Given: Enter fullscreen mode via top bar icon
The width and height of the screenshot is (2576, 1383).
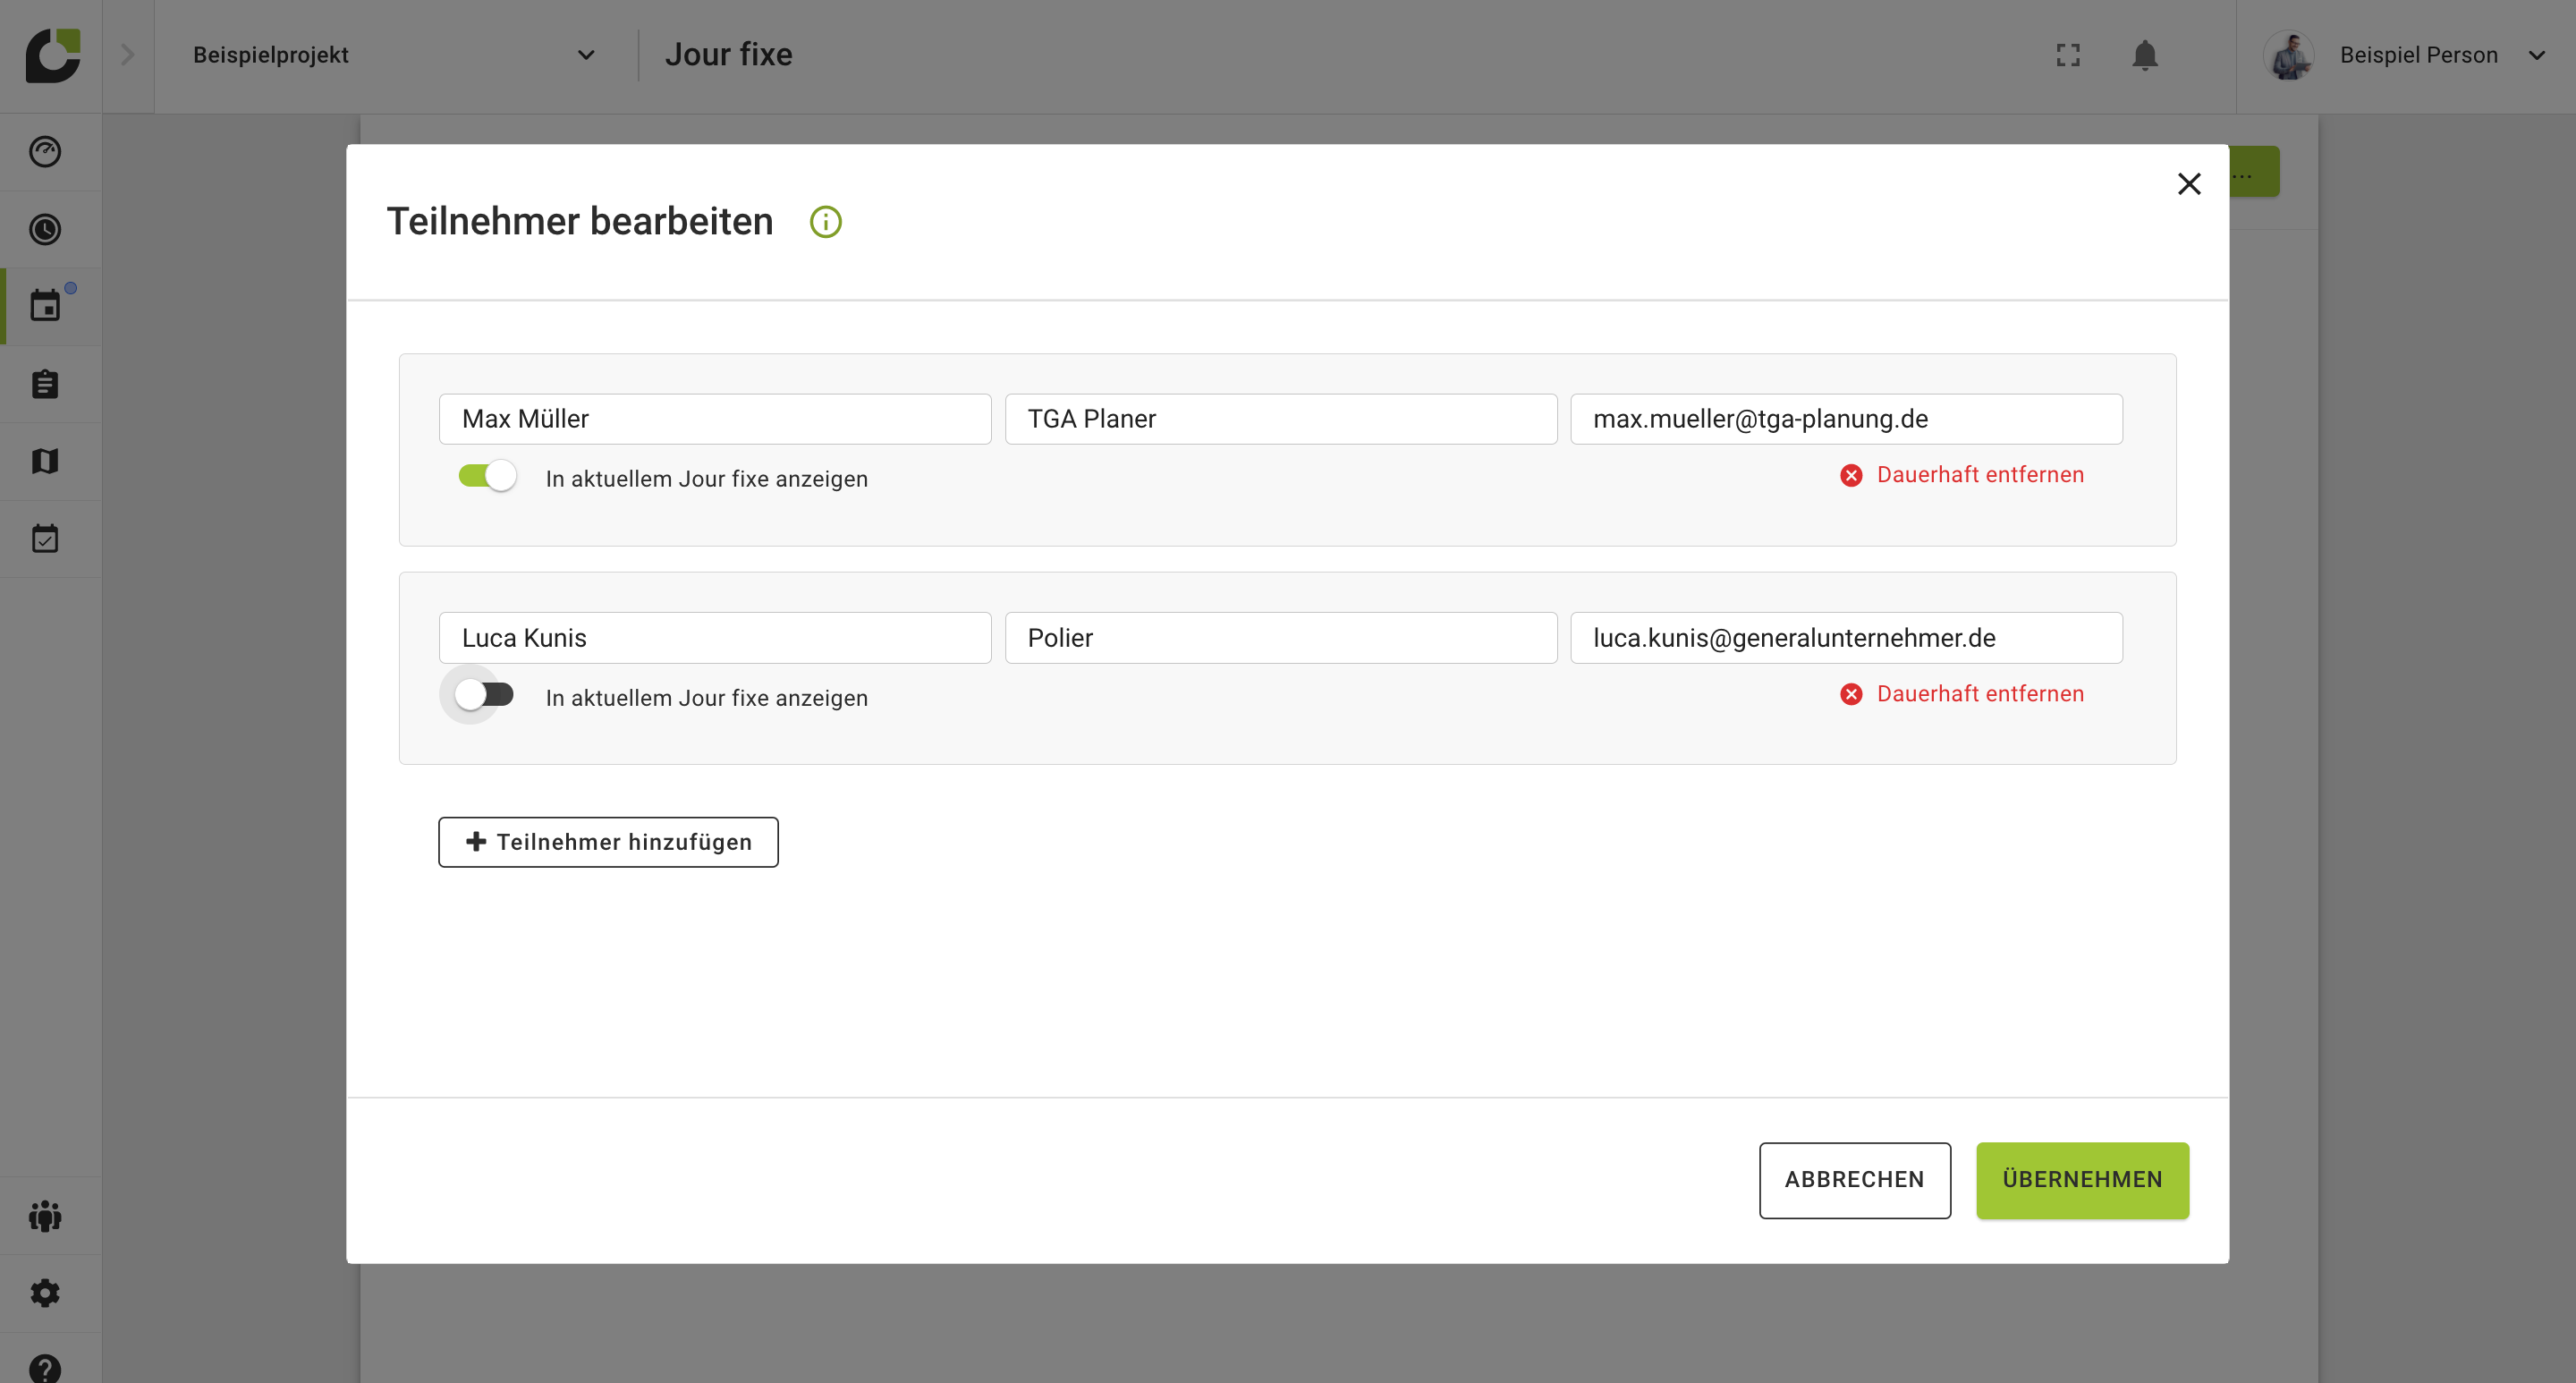Looking at the screenshot, I should tap(2068, 55).
